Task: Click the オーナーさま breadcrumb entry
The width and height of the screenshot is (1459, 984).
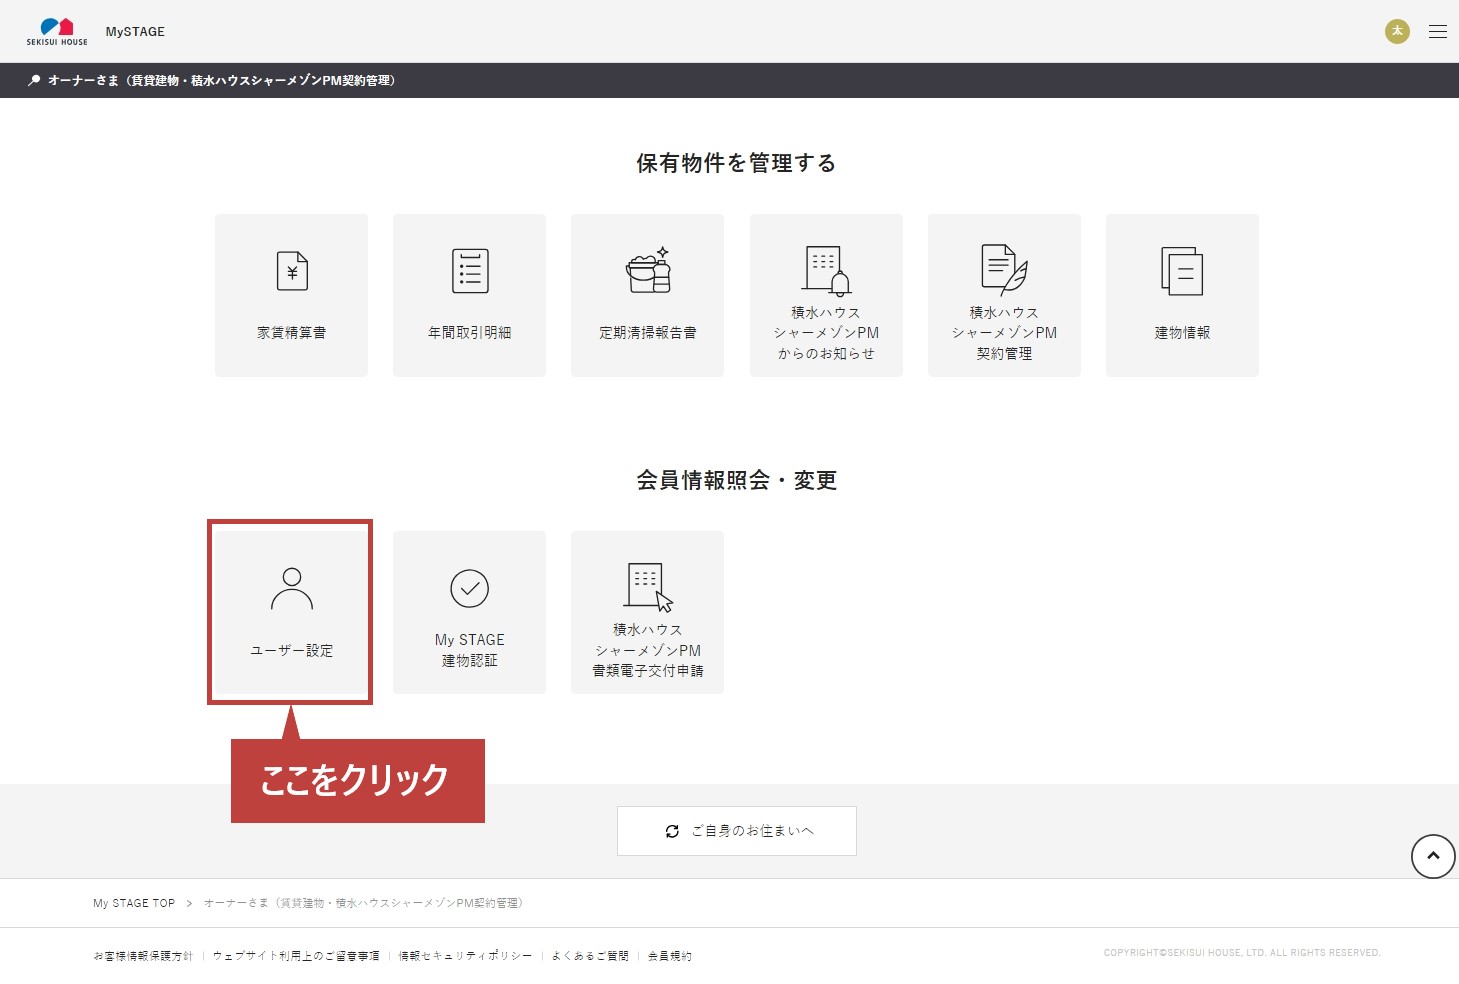Action: [x=363, y=903]
